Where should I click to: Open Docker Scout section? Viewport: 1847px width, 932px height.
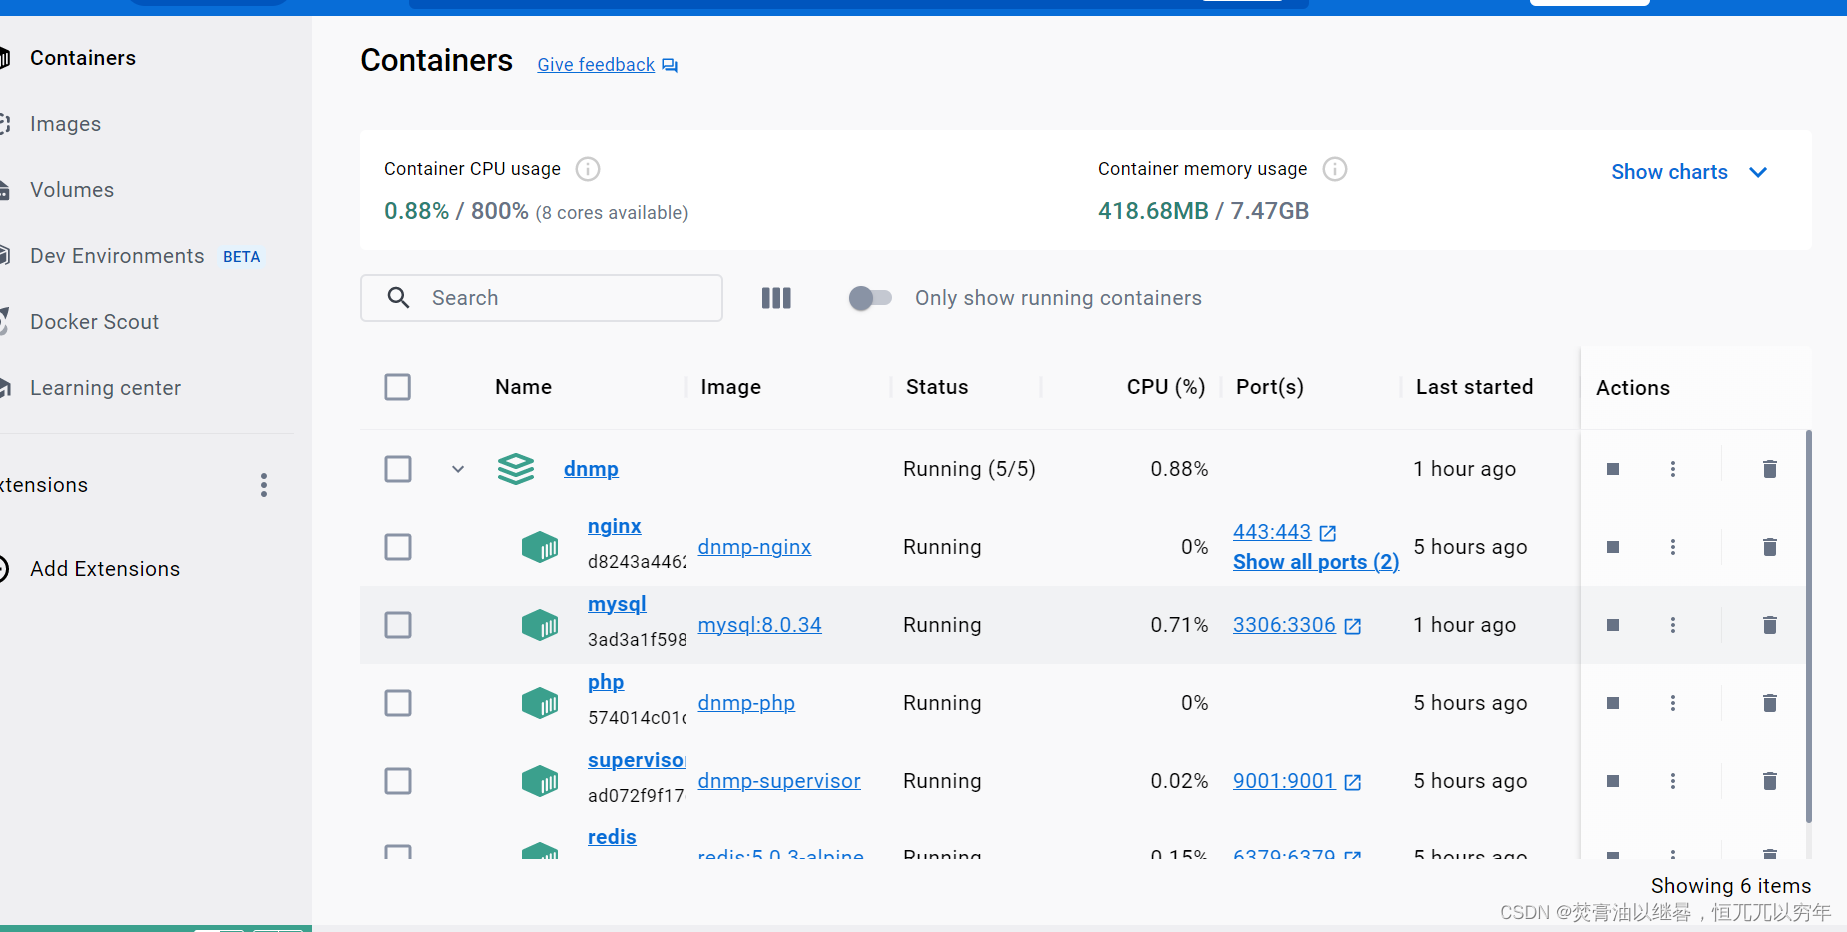(94, 322)
